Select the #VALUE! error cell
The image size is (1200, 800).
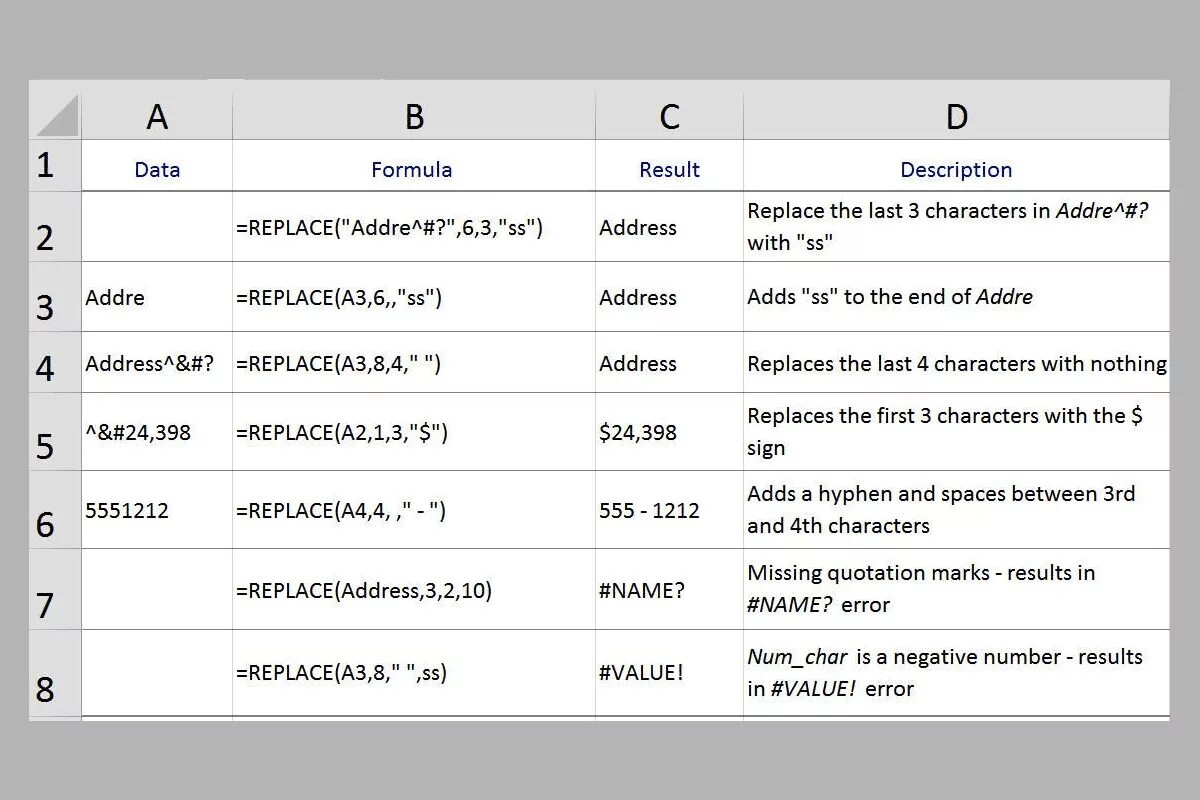point(669,673)
